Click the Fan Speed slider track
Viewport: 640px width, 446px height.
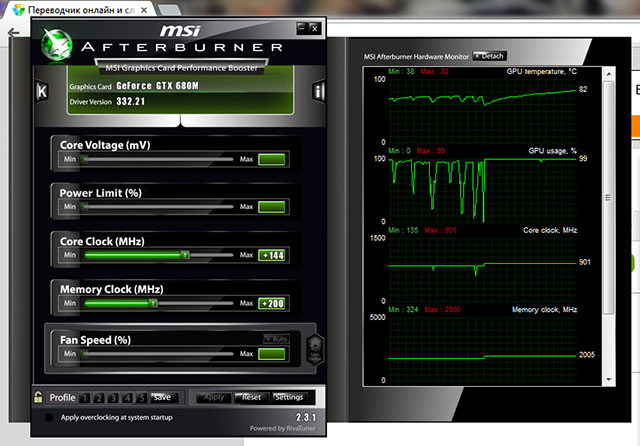[x=158, y=354]
